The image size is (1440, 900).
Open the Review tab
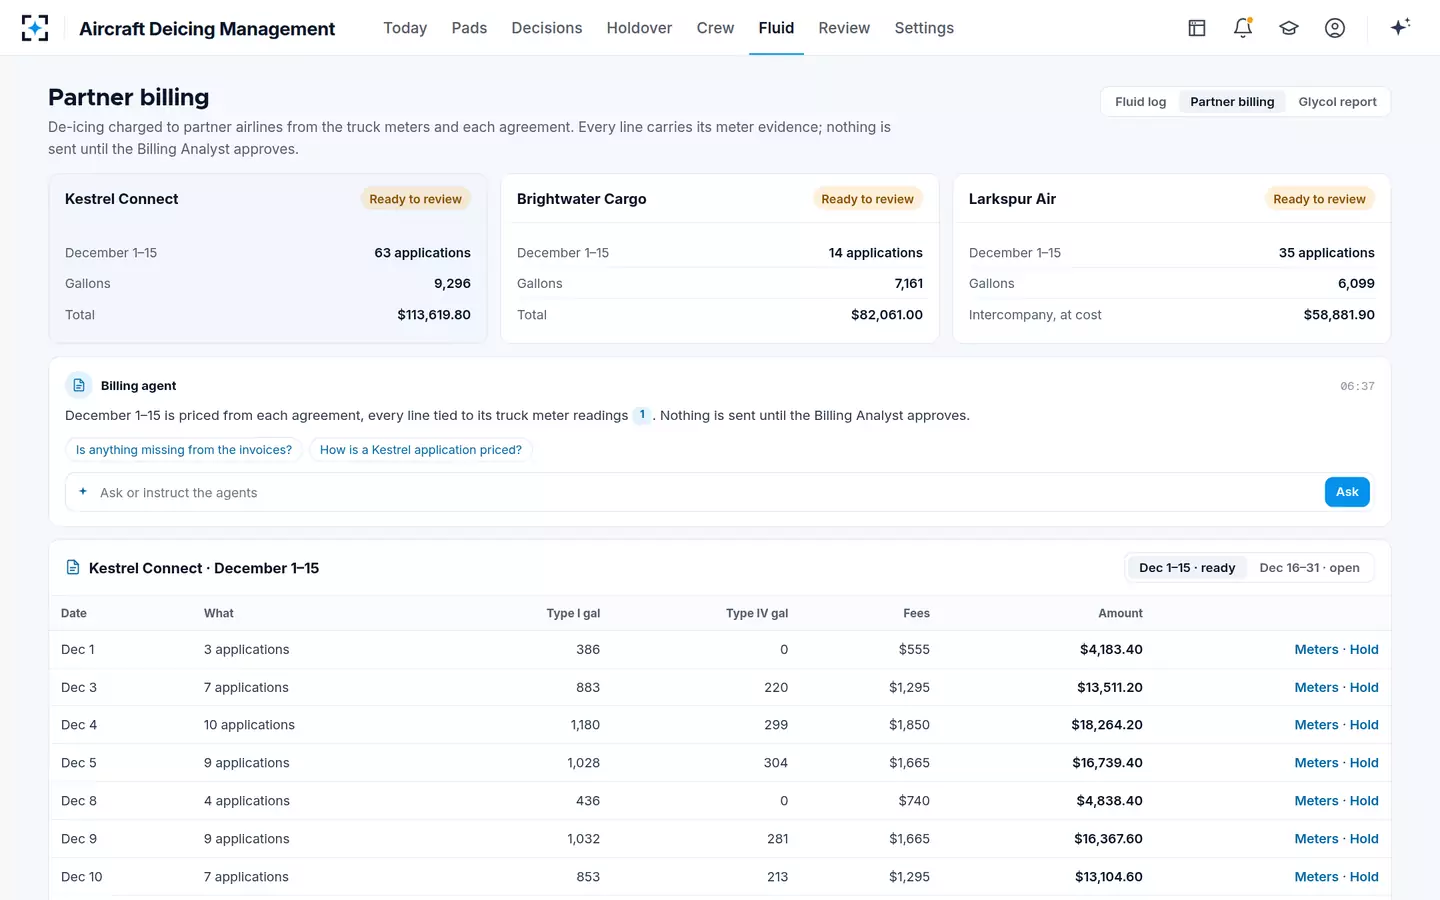(844, 28)
